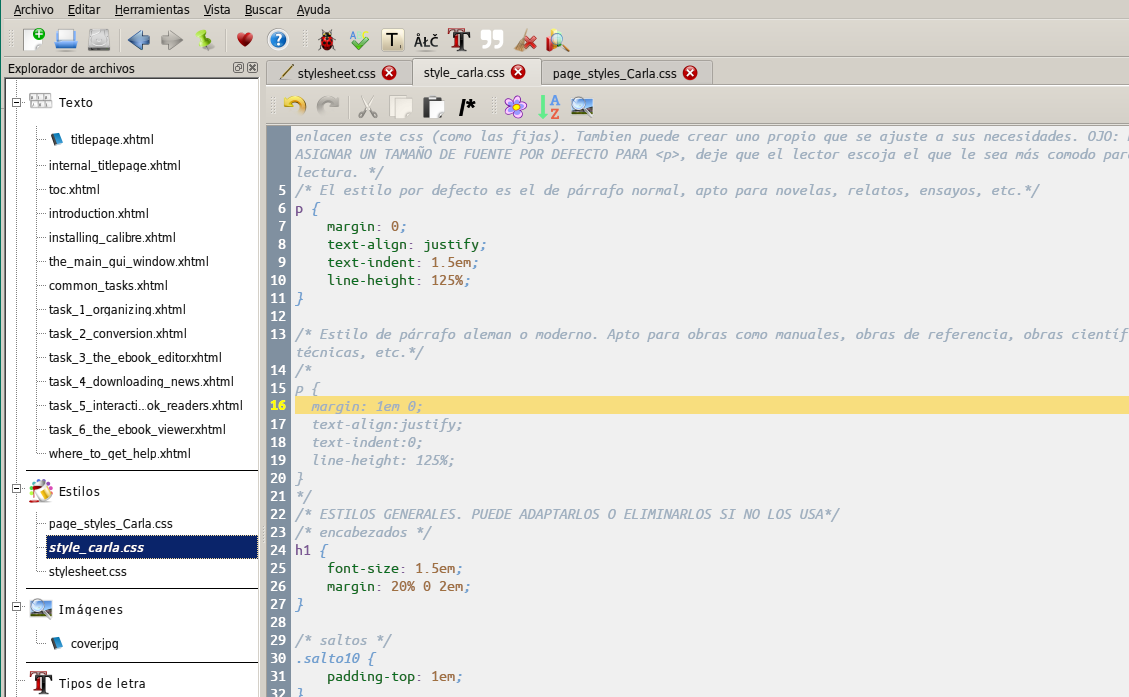Click the green pushpin checkpoint icon

click(204, 40)
